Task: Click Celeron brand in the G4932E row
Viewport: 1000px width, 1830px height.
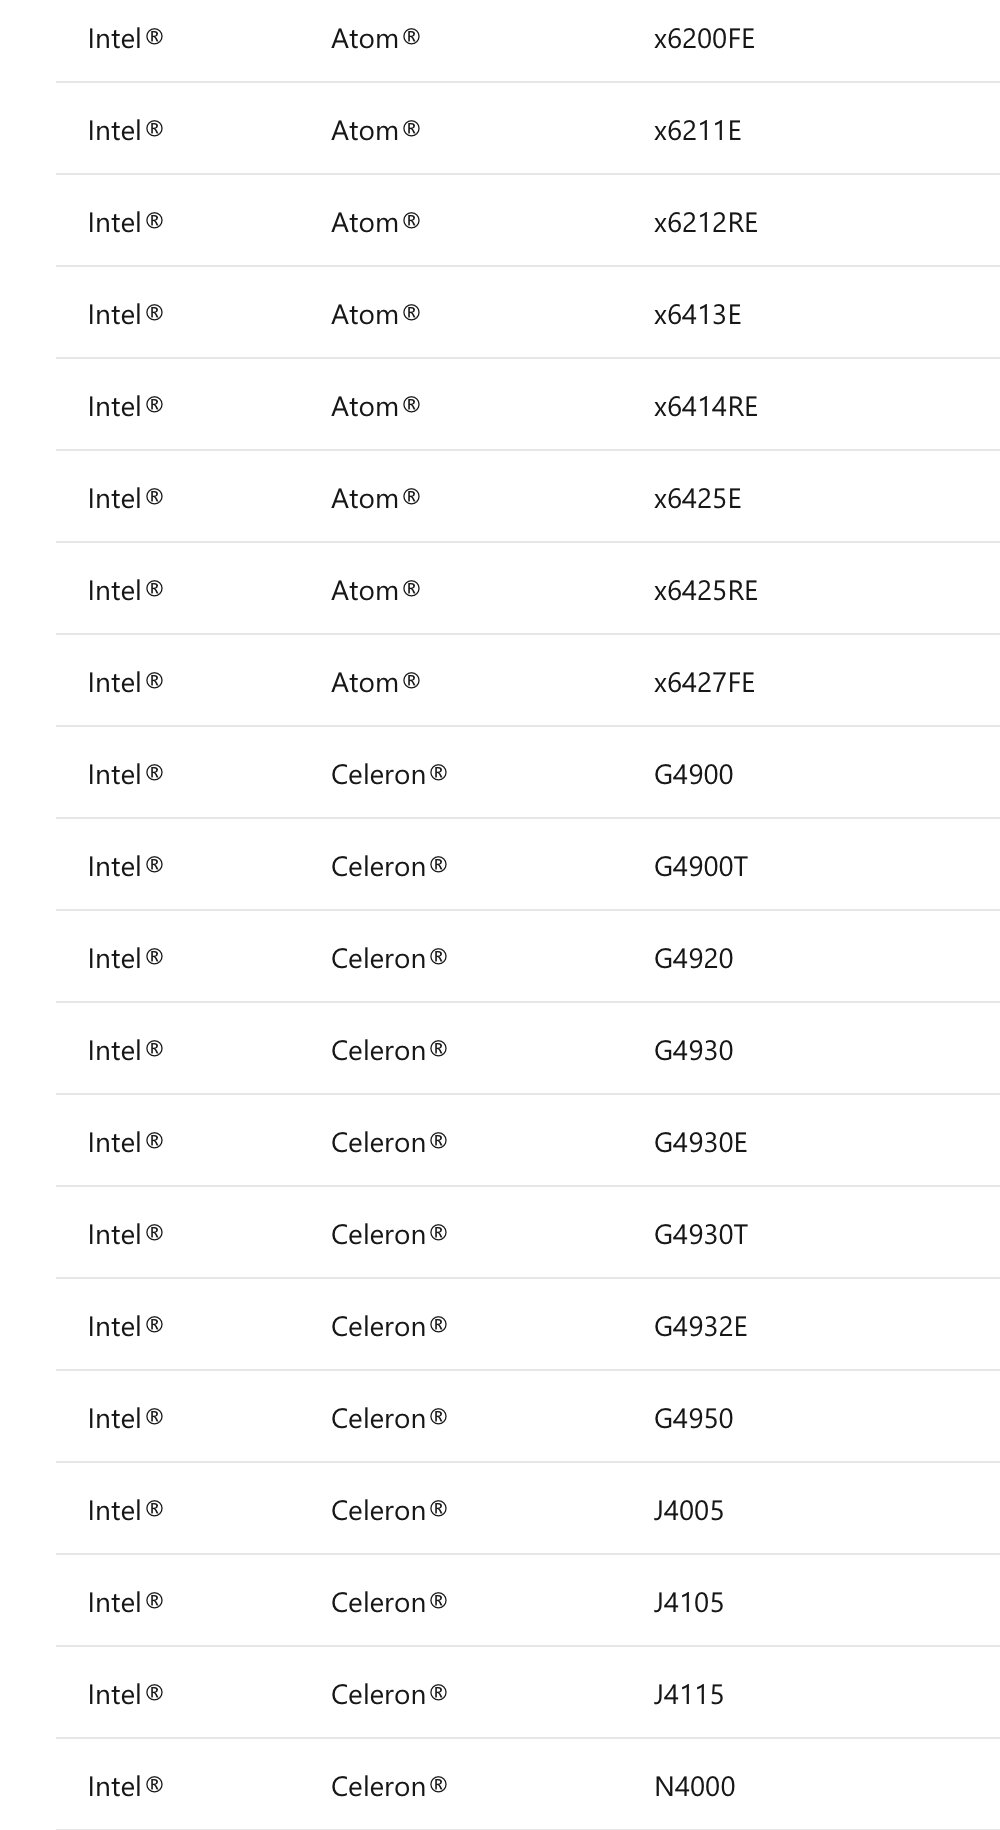Action: (x=388, y=1327)
